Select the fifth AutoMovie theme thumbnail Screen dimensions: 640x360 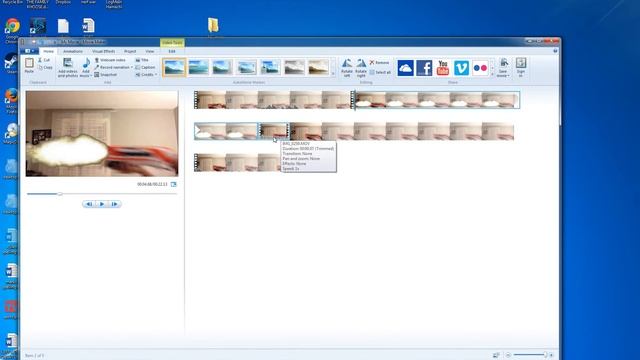270,67
